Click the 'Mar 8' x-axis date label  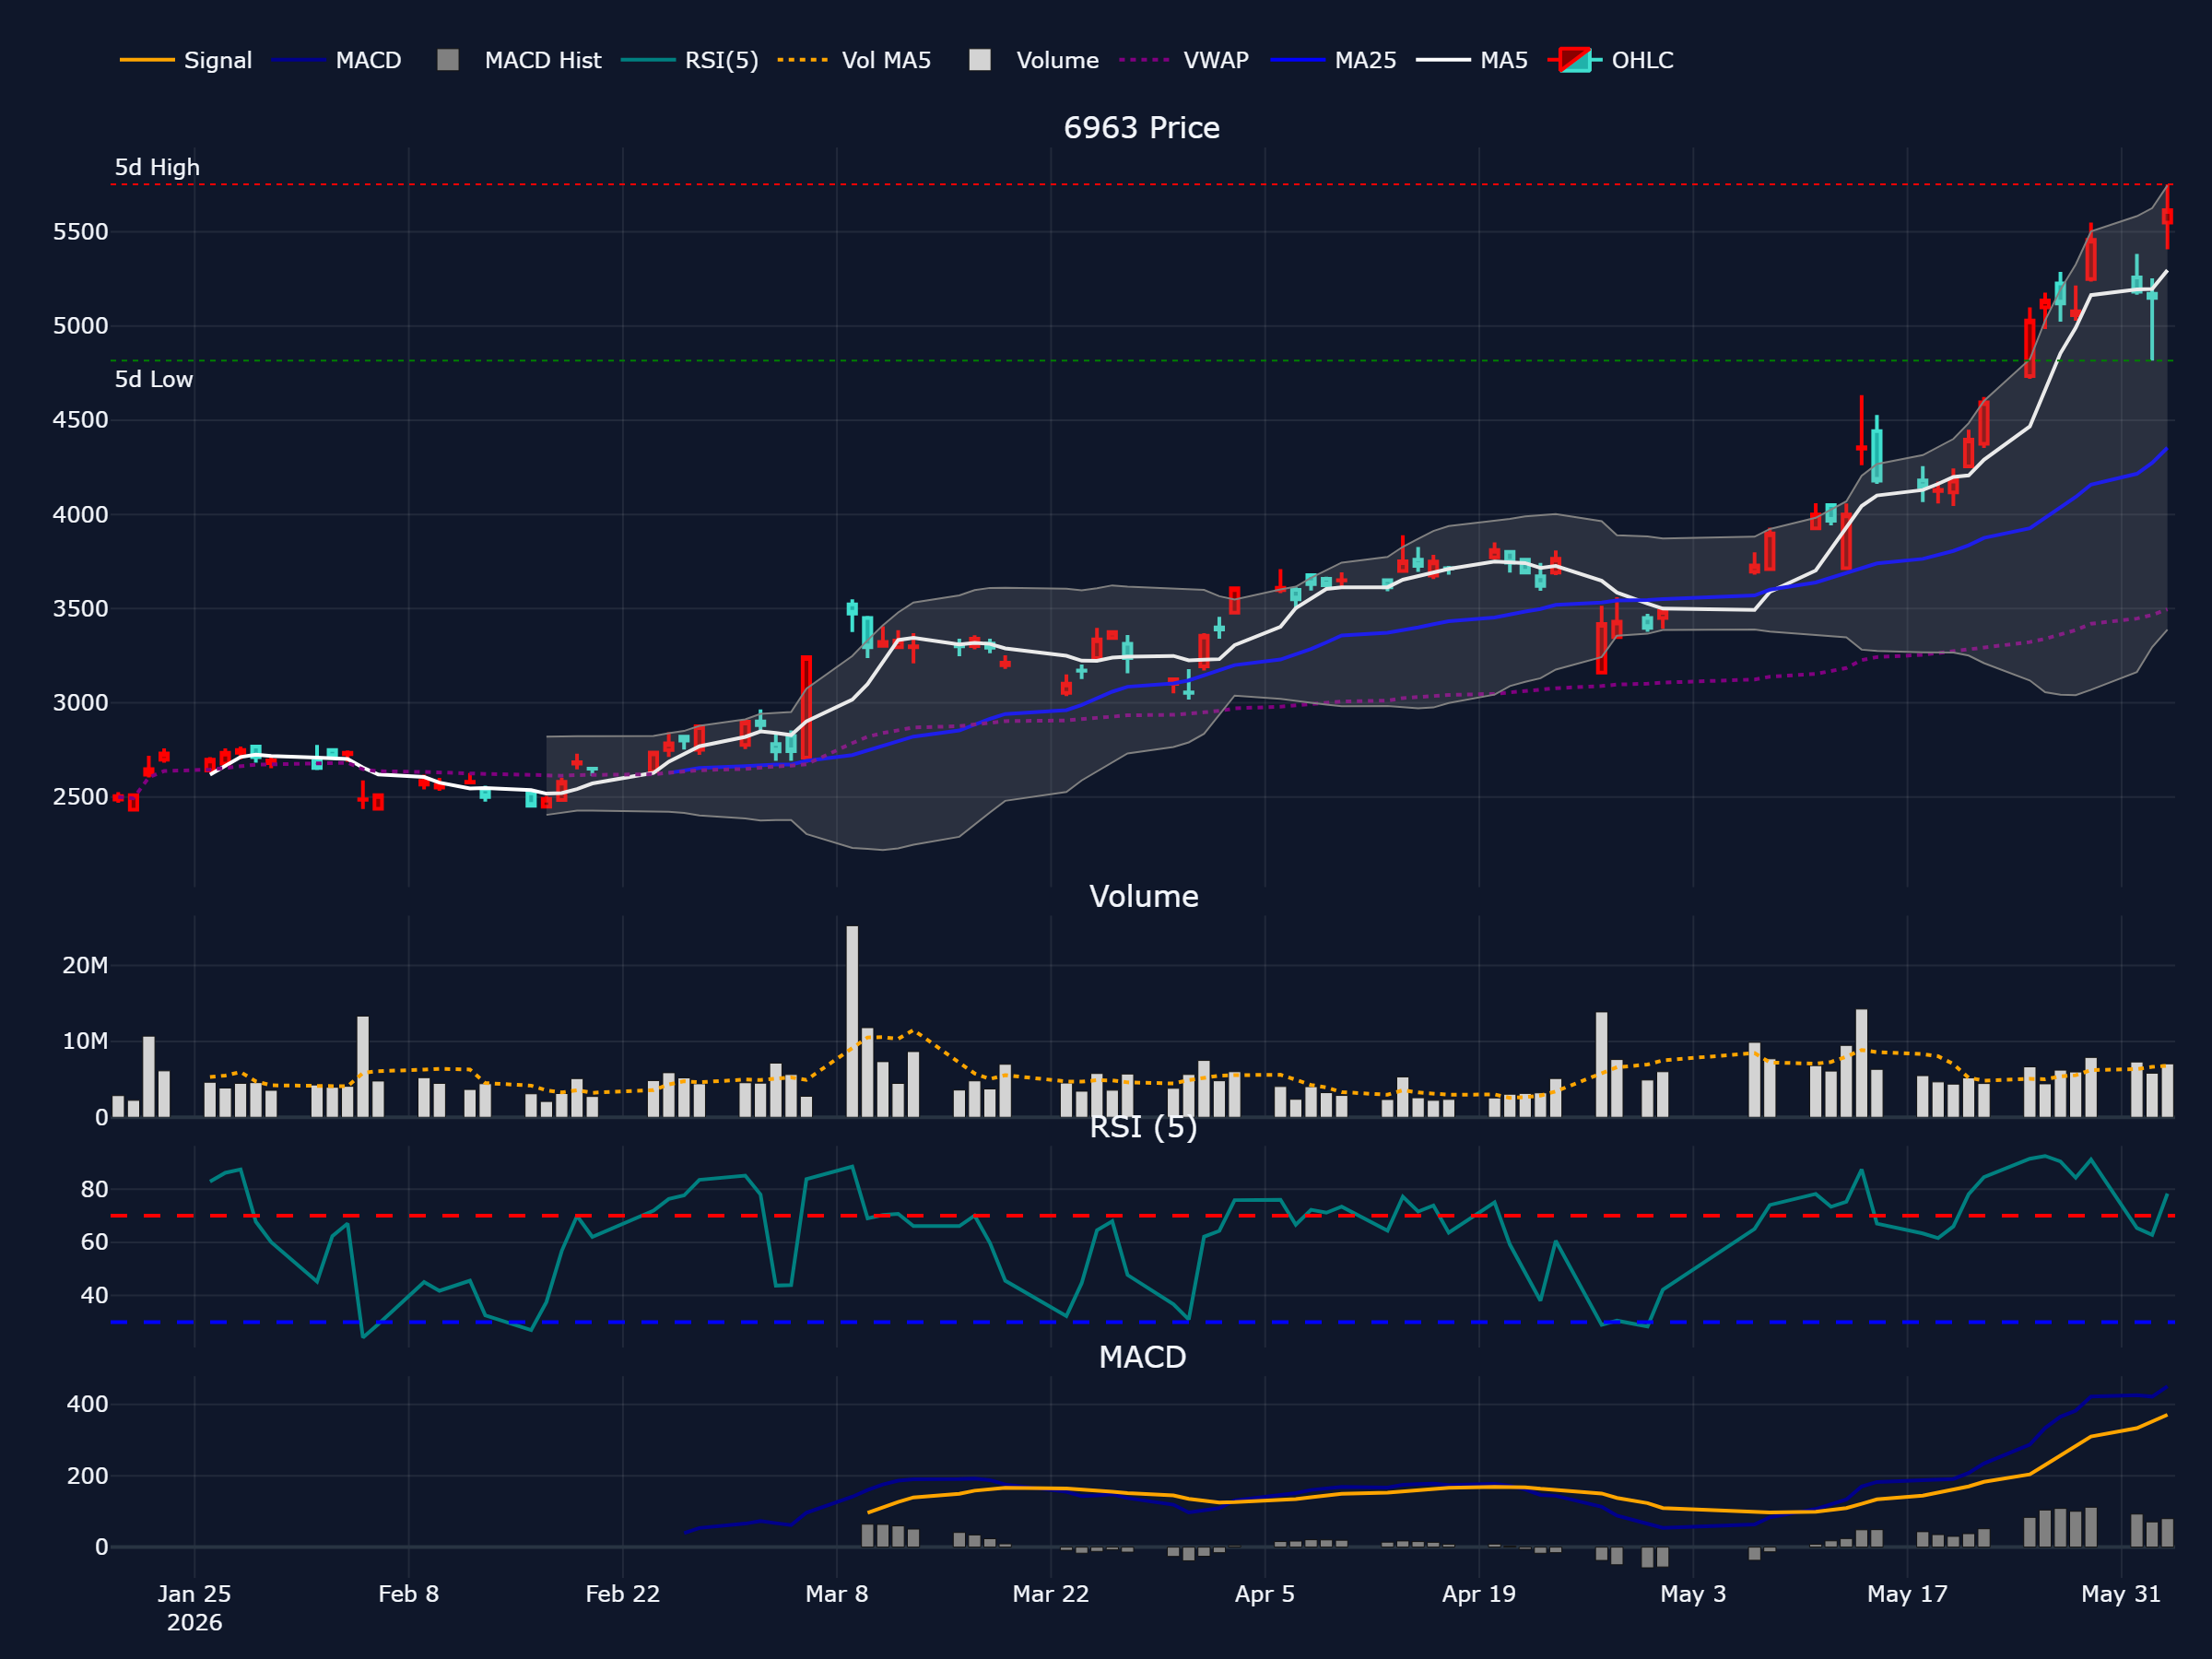coord(836,1594)
